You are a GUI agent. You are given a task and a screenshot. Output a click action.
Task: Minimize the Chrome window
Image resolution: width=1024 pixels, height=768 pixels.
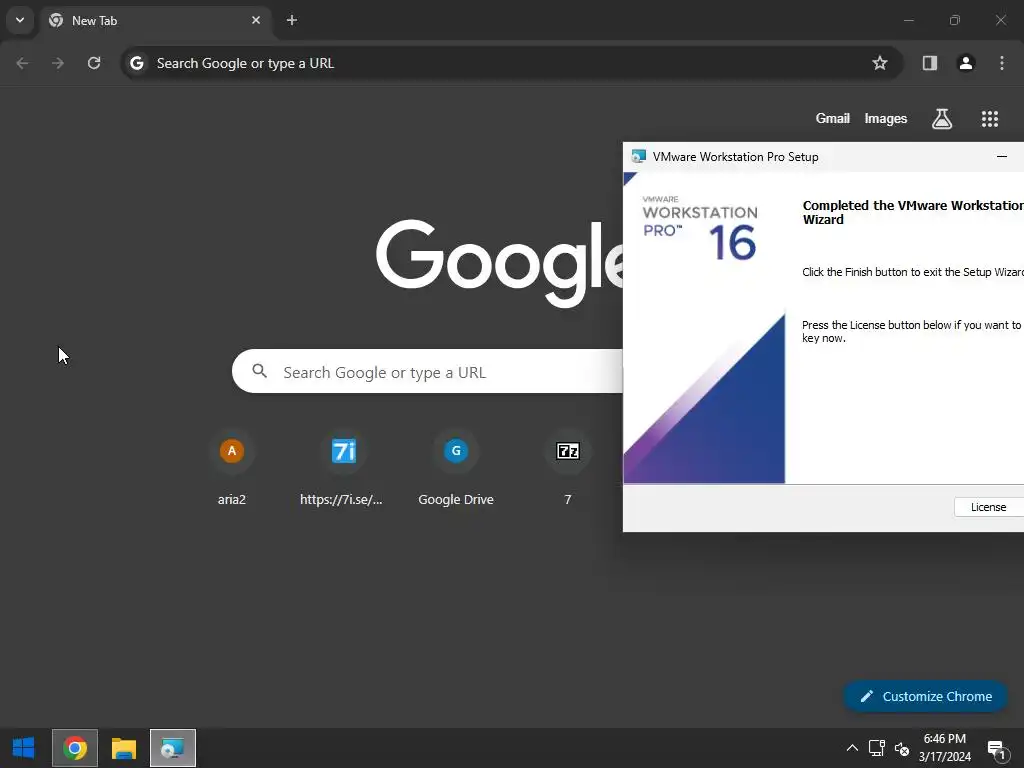pos(908,20)
